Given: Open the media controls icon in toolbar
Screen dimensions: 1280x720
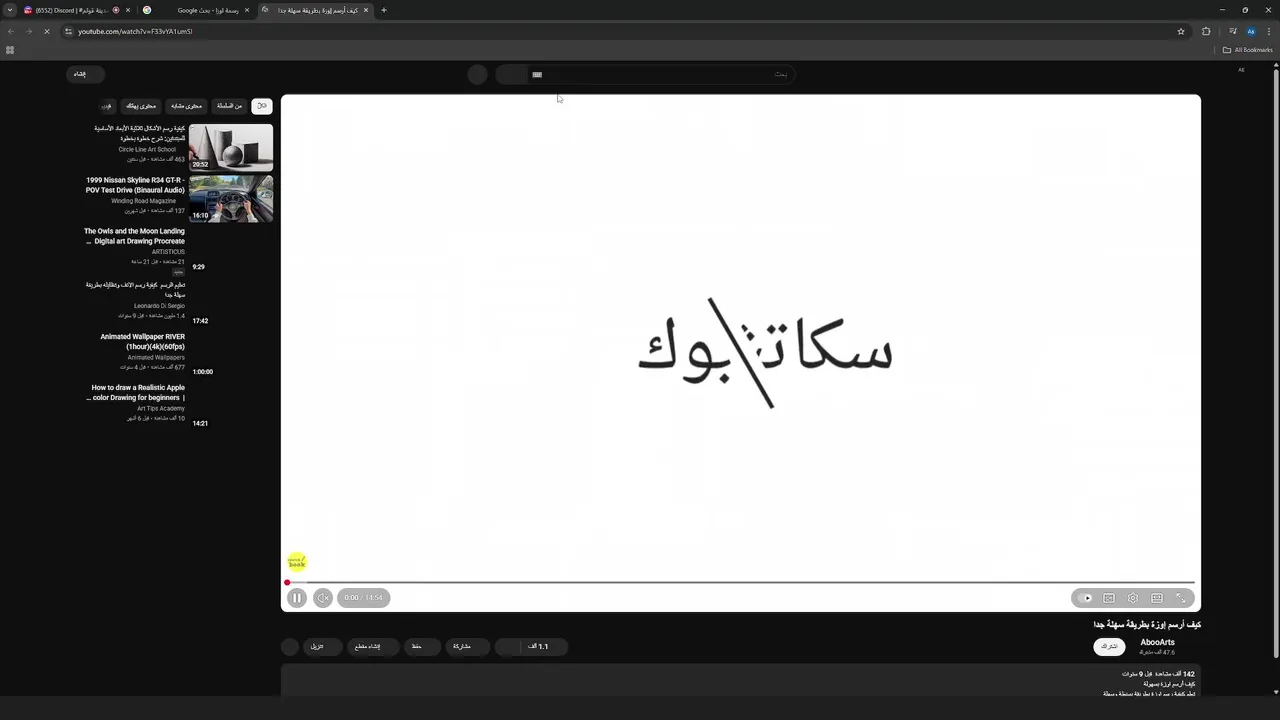Looking at the screenshot, I should coord(1233,31).
